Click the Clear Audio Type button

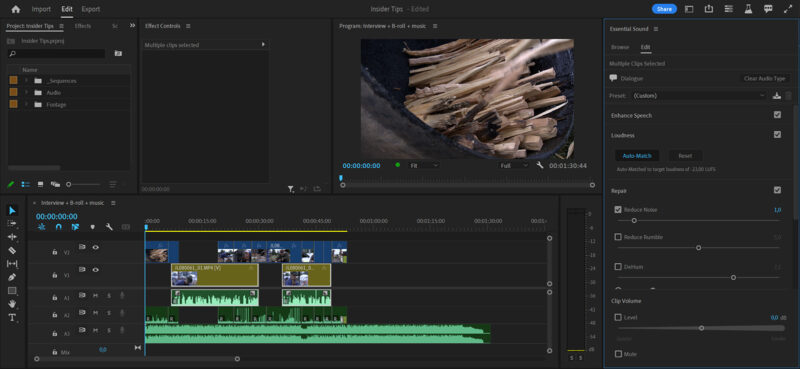pos(764,79)
